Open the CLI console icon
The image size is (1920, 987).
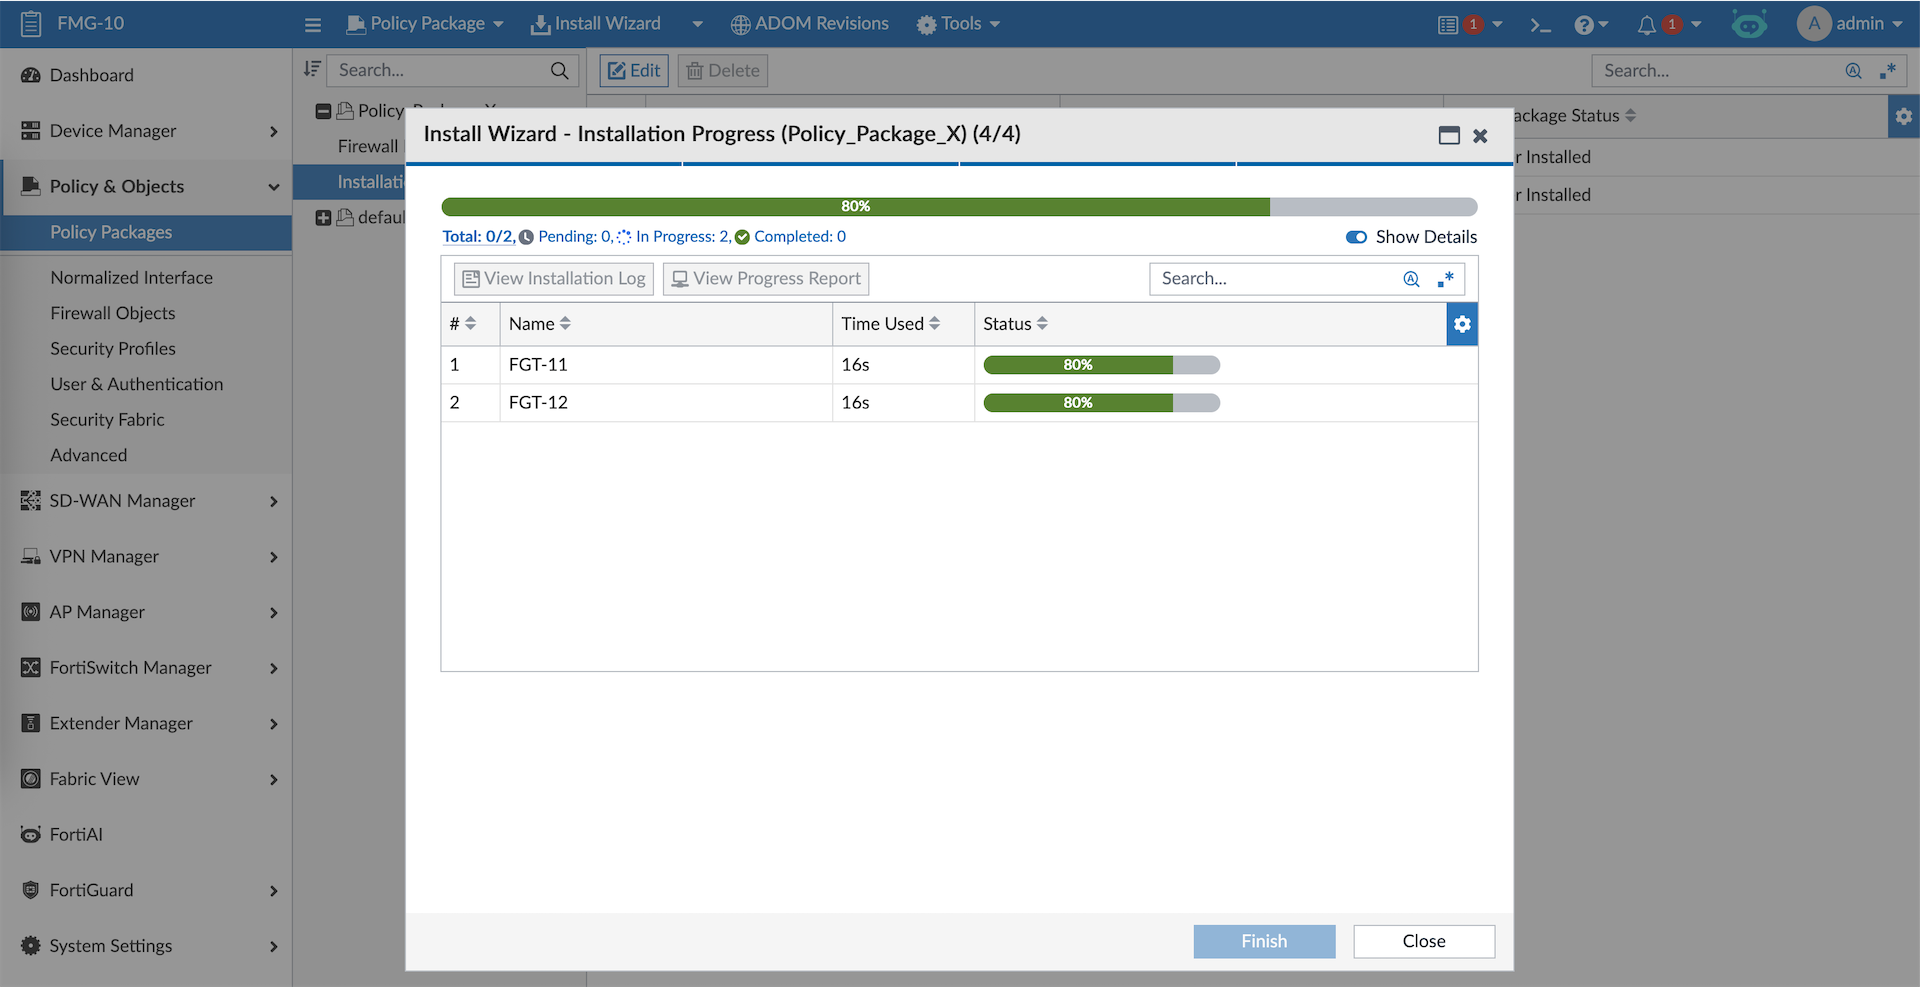(1540, 25)
